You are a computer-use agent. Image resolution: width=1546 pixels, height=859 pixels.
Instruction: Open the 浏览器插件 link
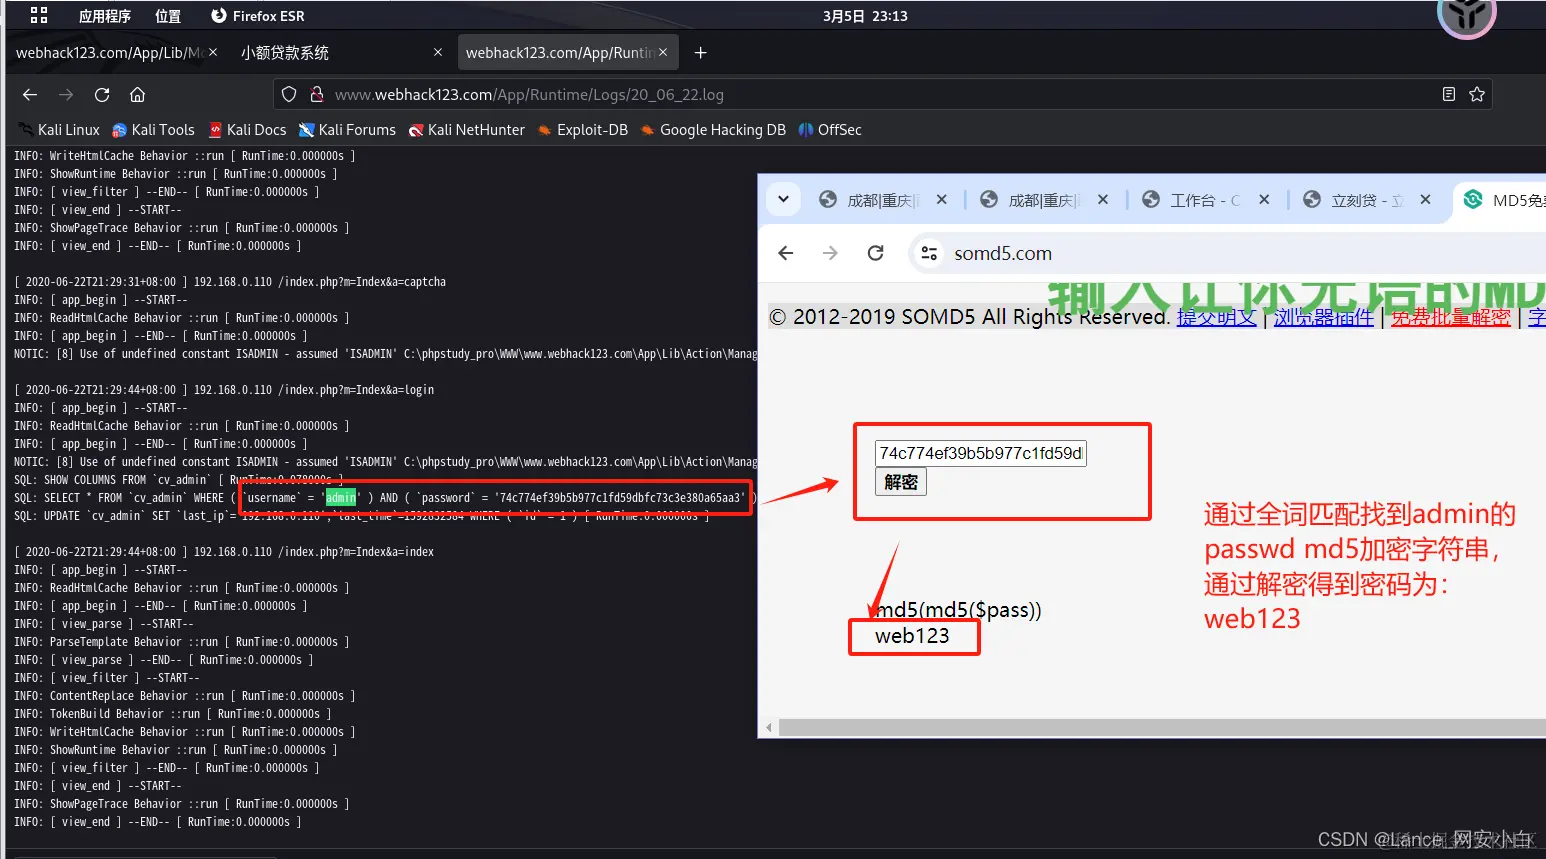point(1324,317)
